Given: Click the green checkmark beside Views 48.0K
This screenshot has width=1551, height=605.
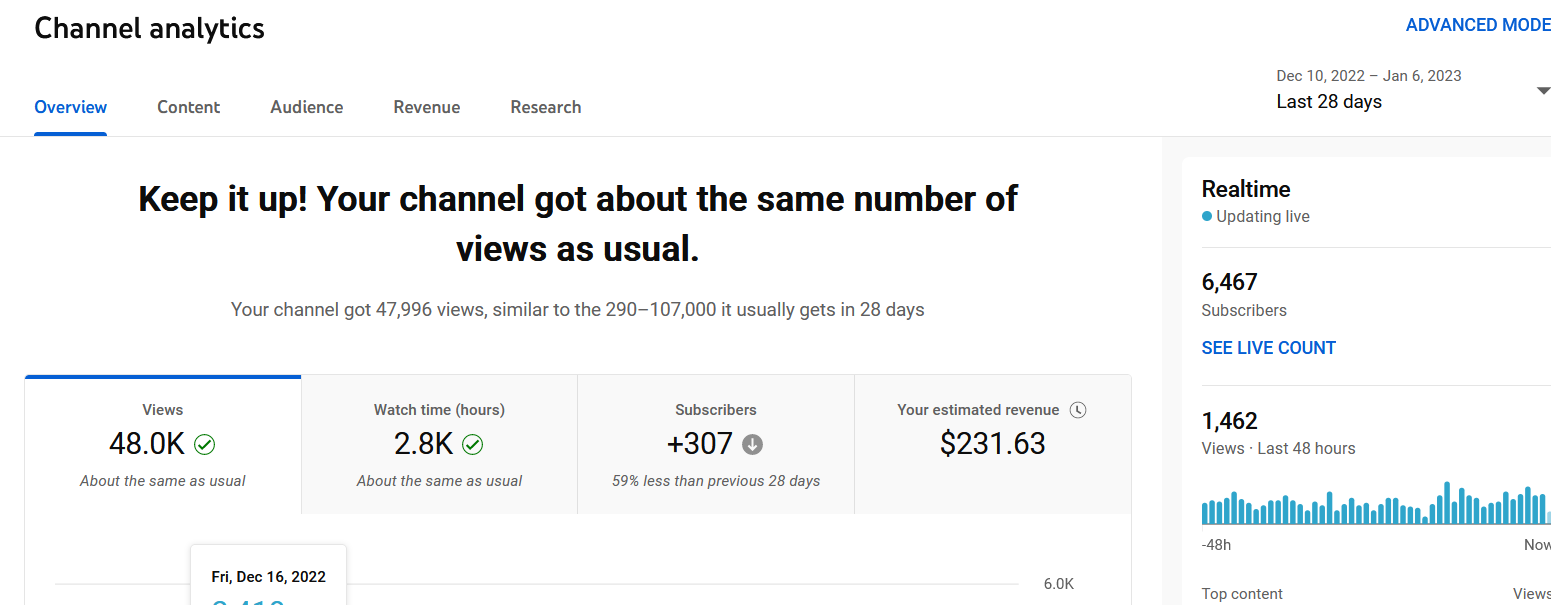Looking at the screenshot, I should (x=205, y=444).
